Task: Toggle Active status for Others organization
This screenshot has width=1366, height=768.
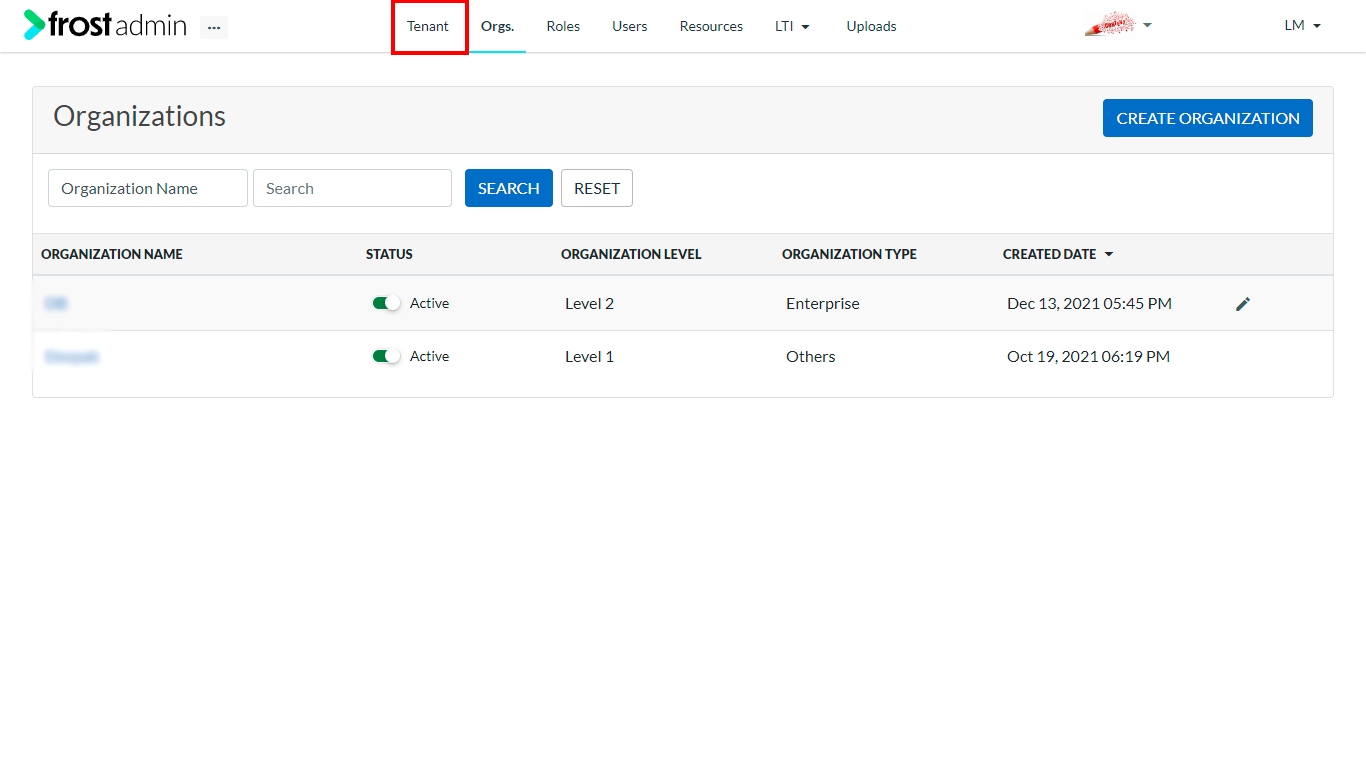Action: [386, 356]
